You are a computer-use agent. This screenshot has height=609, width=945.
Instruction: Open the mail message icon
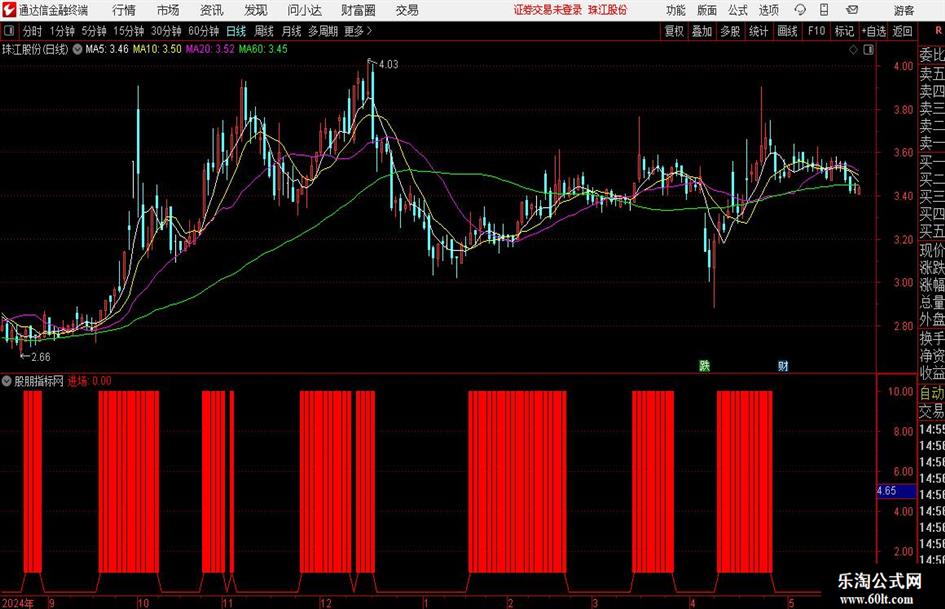coord(852,10)
